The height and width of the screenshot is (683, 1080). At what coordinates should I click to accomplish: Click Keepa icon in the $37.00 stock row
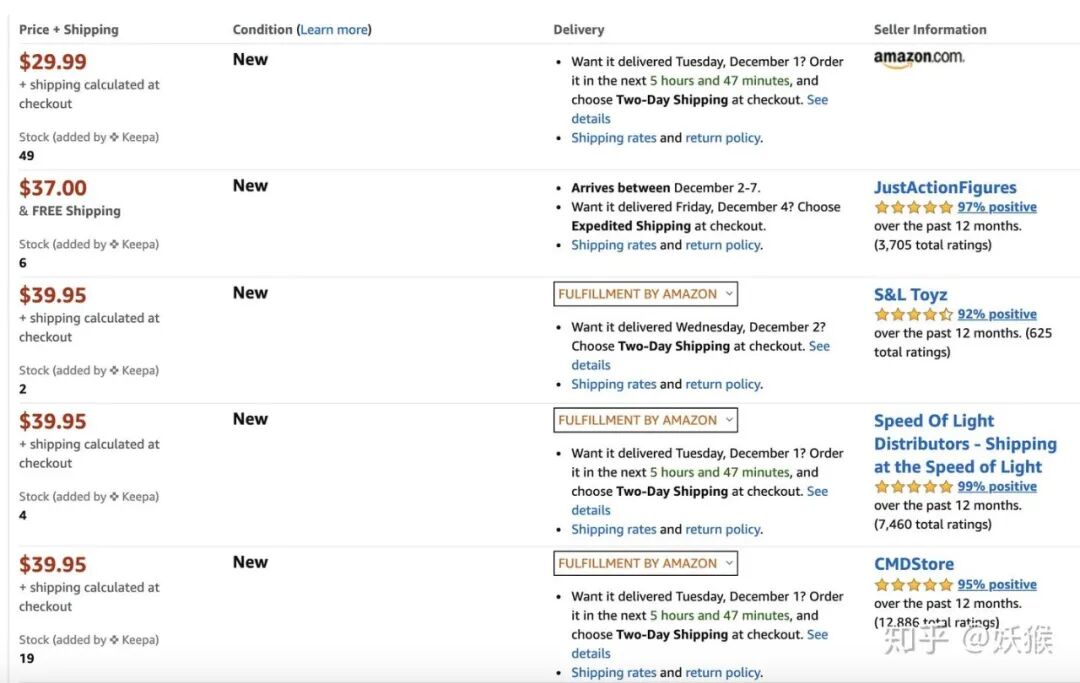click(114, 244)
